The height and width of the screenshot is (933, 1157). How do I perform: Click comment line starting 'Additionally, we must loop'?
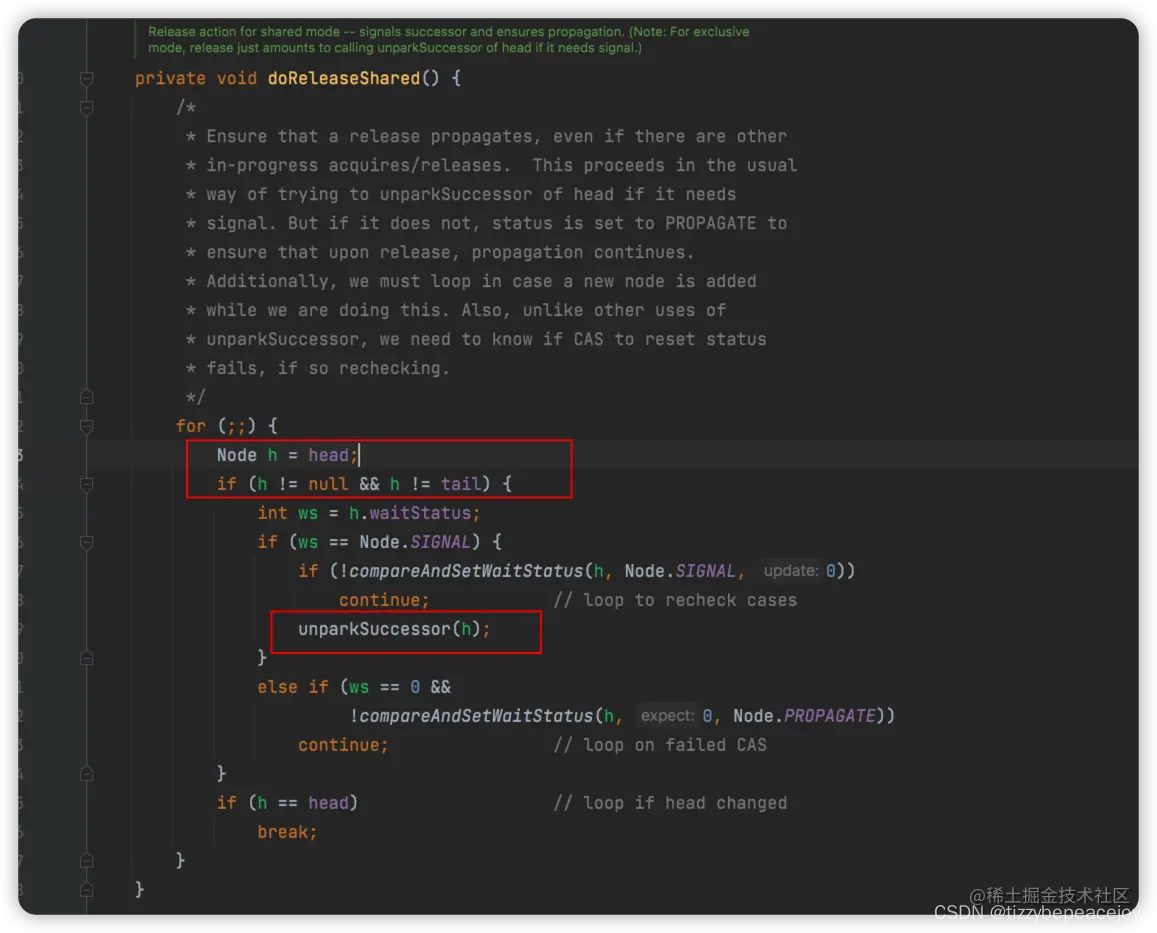click(x=472, y=281)
